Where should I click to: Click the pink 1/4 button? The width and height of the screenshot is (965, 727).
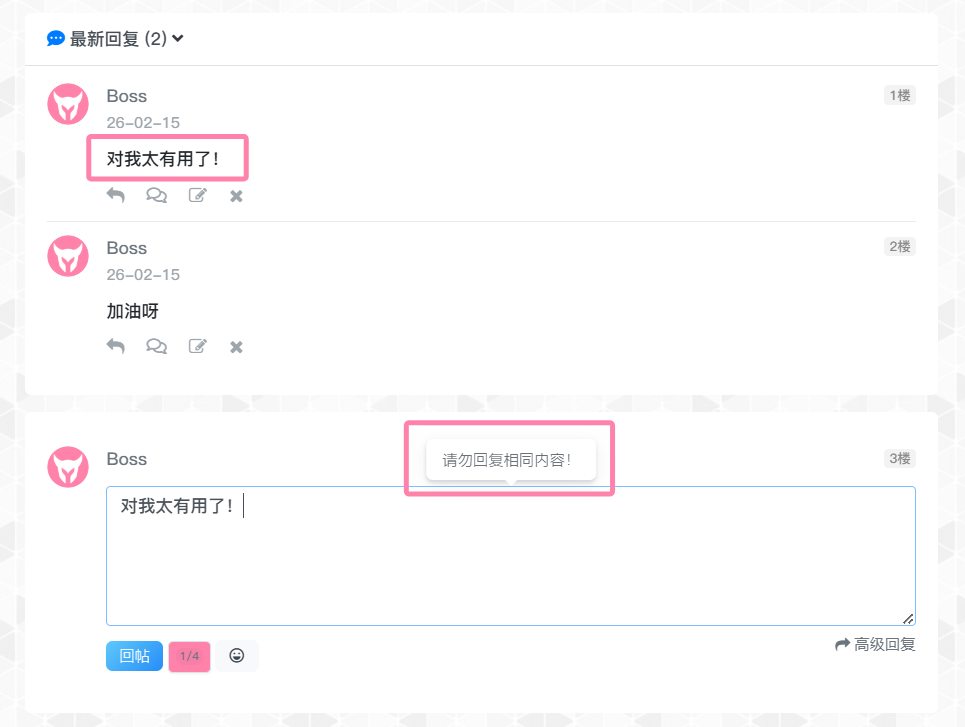click(189, 656)
